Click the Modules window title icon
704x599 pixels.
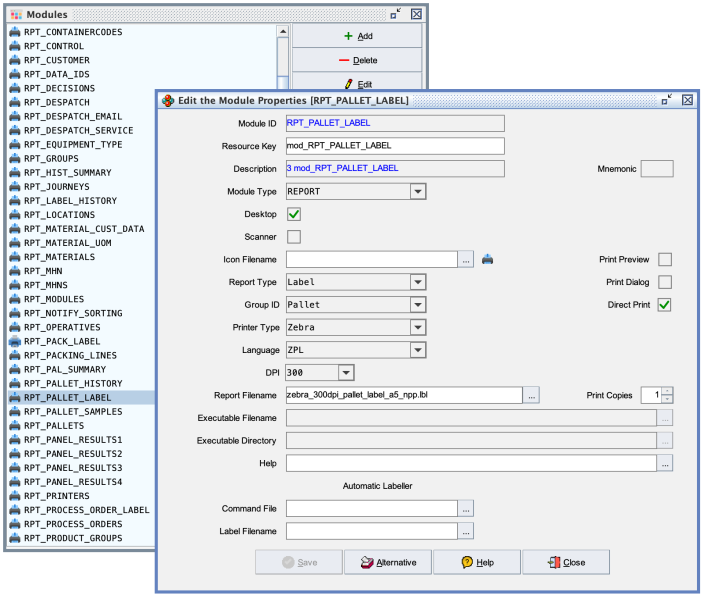tap(16, 14)
